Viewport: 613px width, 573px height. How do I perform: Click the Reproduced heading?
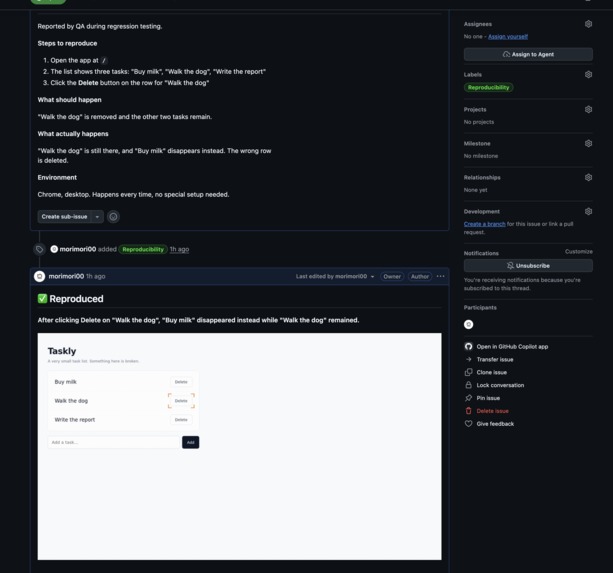71,299
